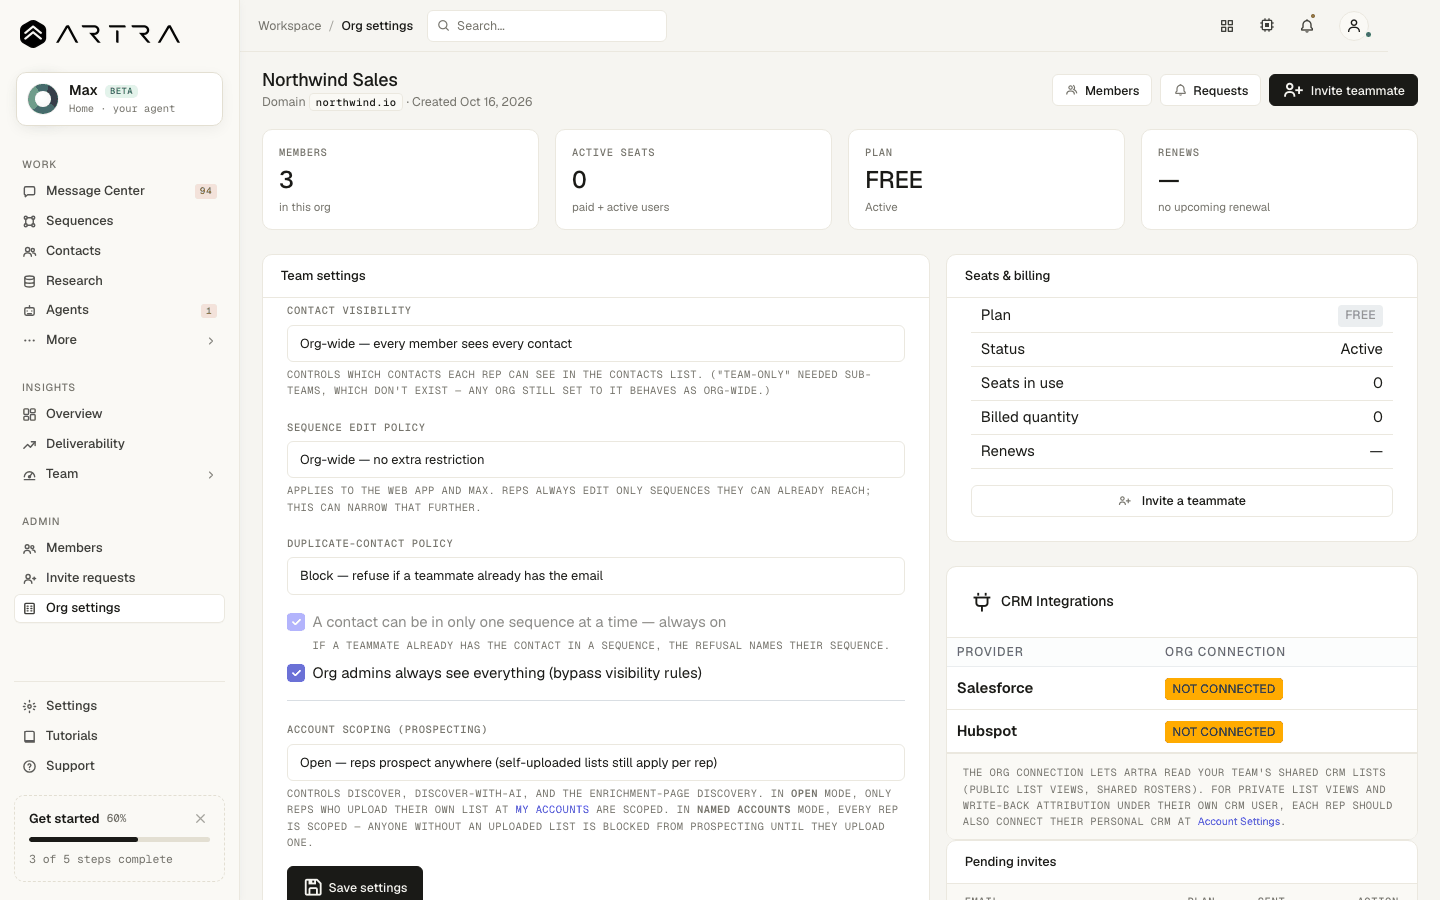
Task: Dismiss the Get started card
Action: pos(201,818)
